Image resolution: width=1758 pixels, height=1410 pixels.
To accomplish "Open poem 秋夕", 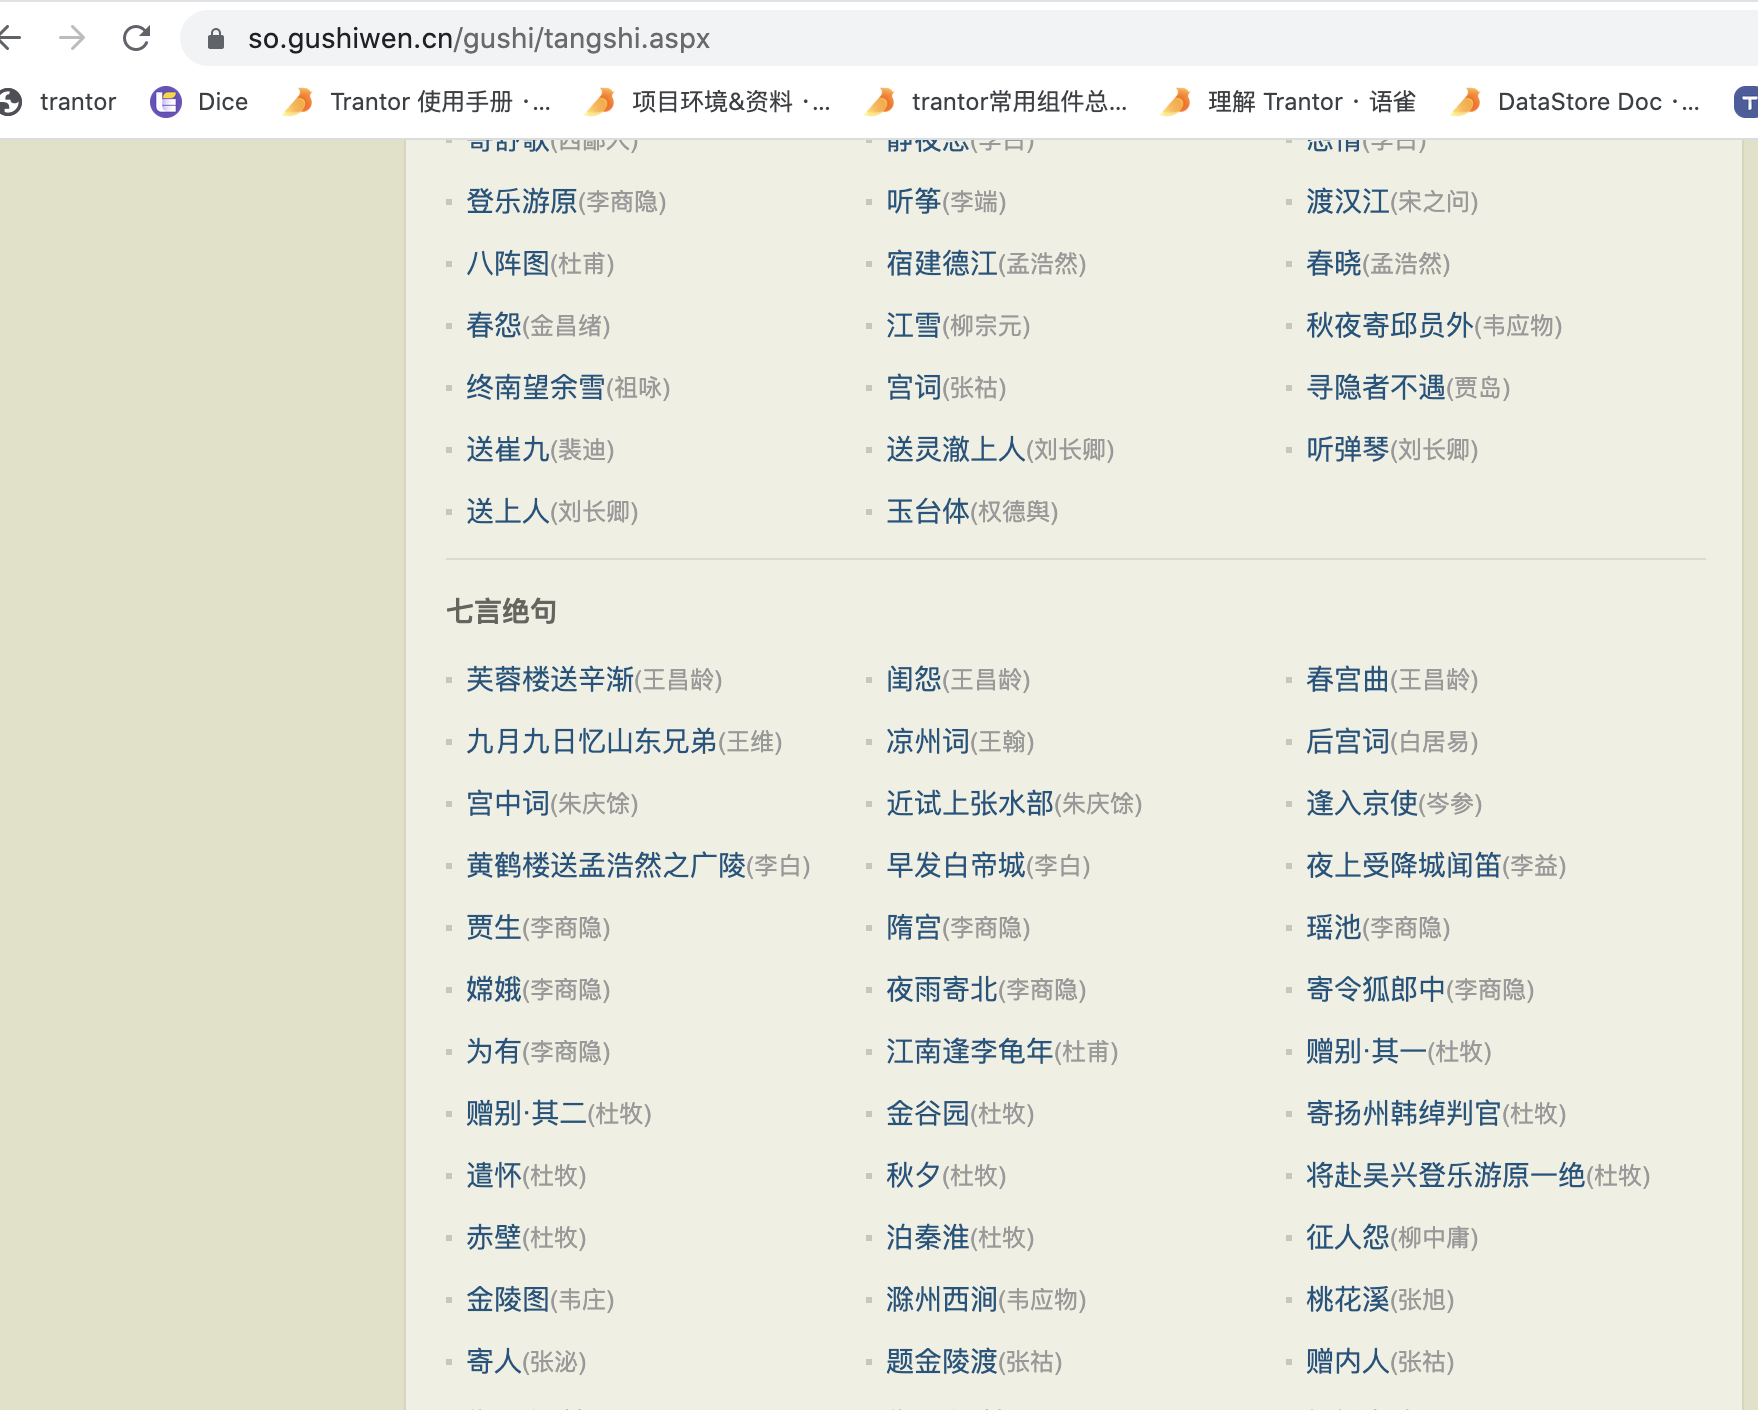I will (914, 1176).
